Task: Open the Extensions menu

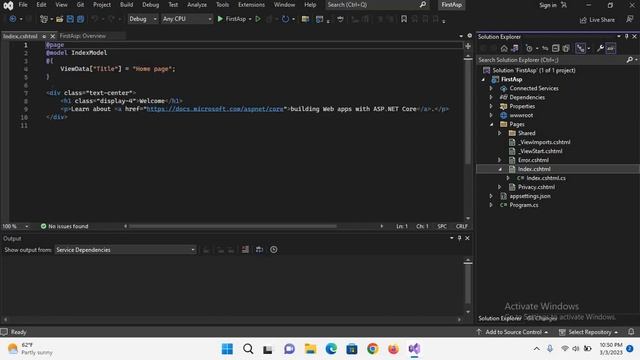Action: pyautogui.click(x=251, y=5)
